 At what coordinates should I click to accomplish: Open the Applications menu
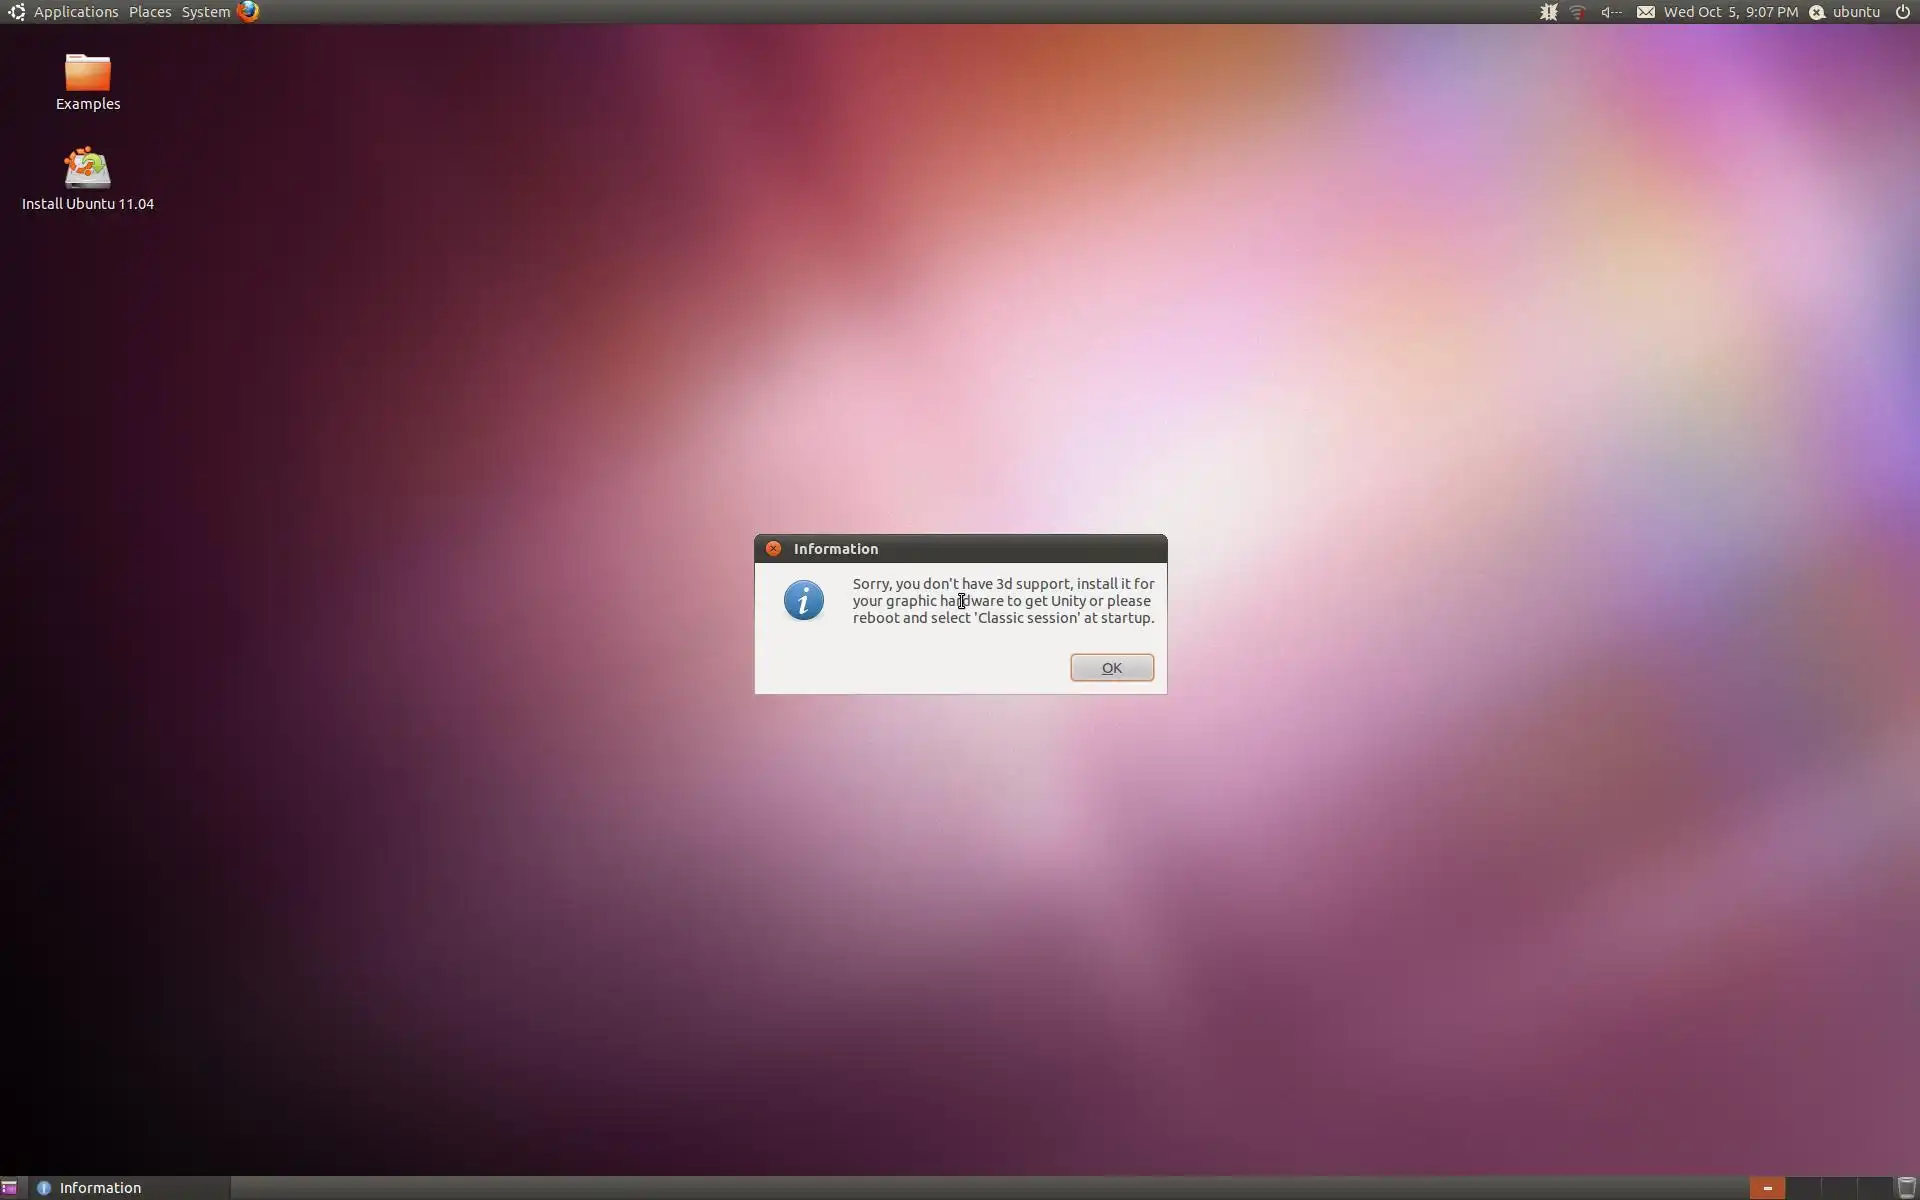(75, 12)
